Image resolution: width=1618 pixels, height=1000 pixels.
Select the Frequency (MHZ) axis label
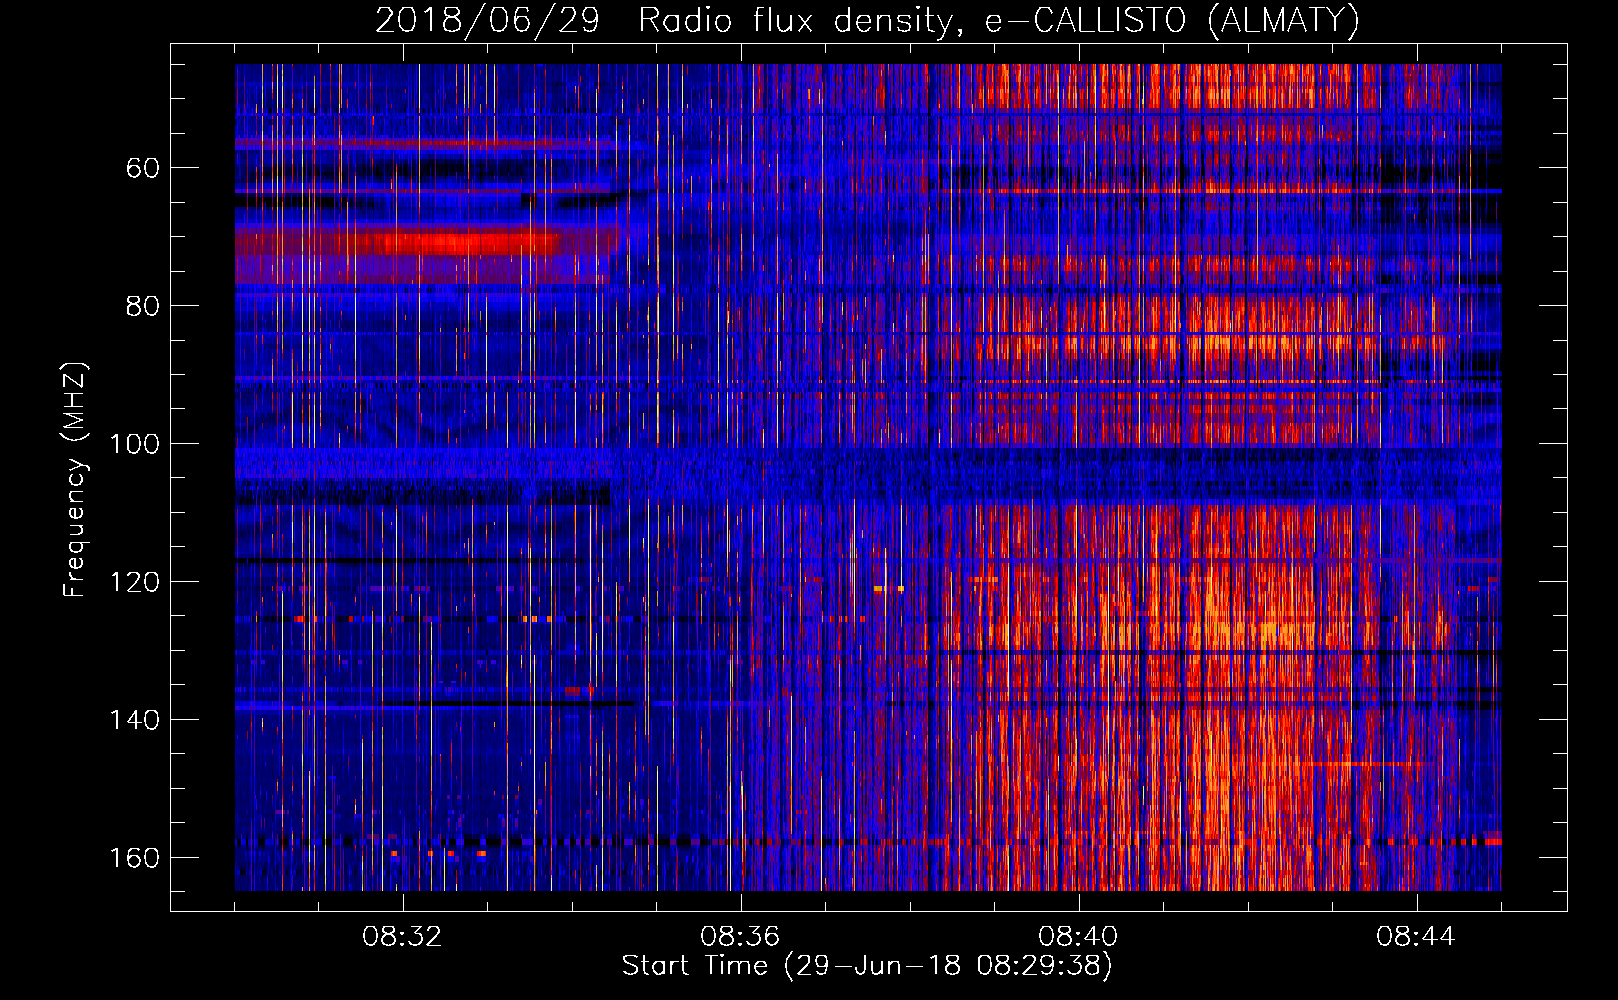pos(75,480)
